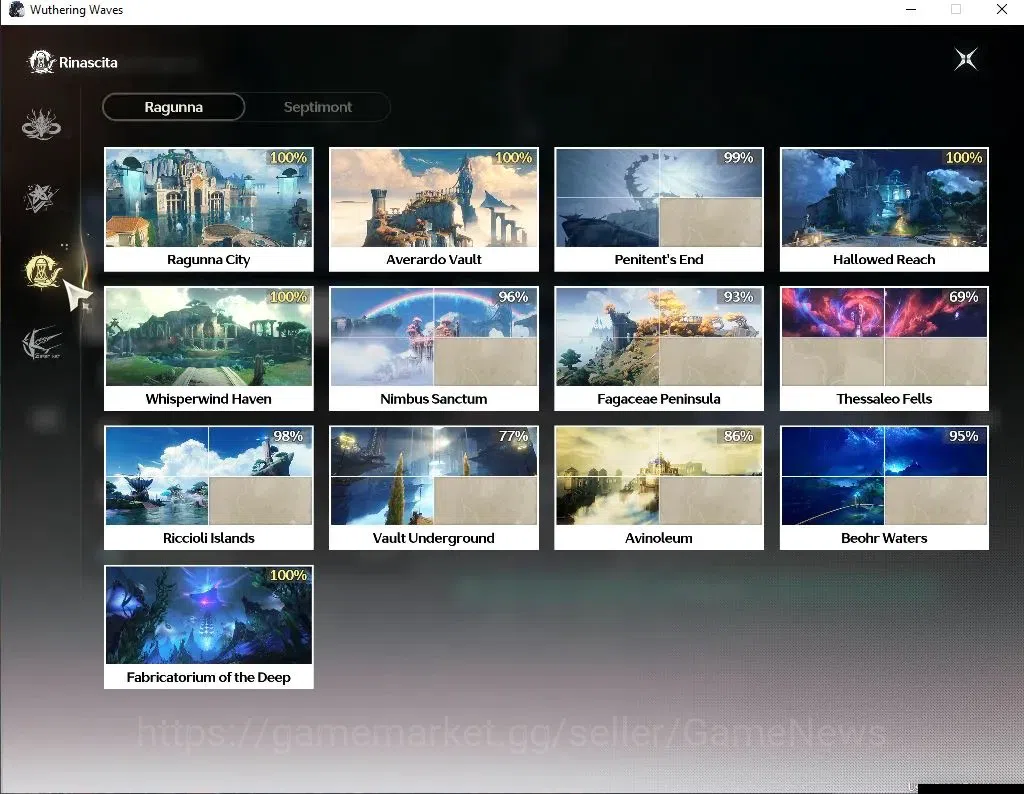Image resolution: width=1024 pixels, height=794 pixels.
Task: Select the first region emblem in sidebar
Action: point(41,124)
